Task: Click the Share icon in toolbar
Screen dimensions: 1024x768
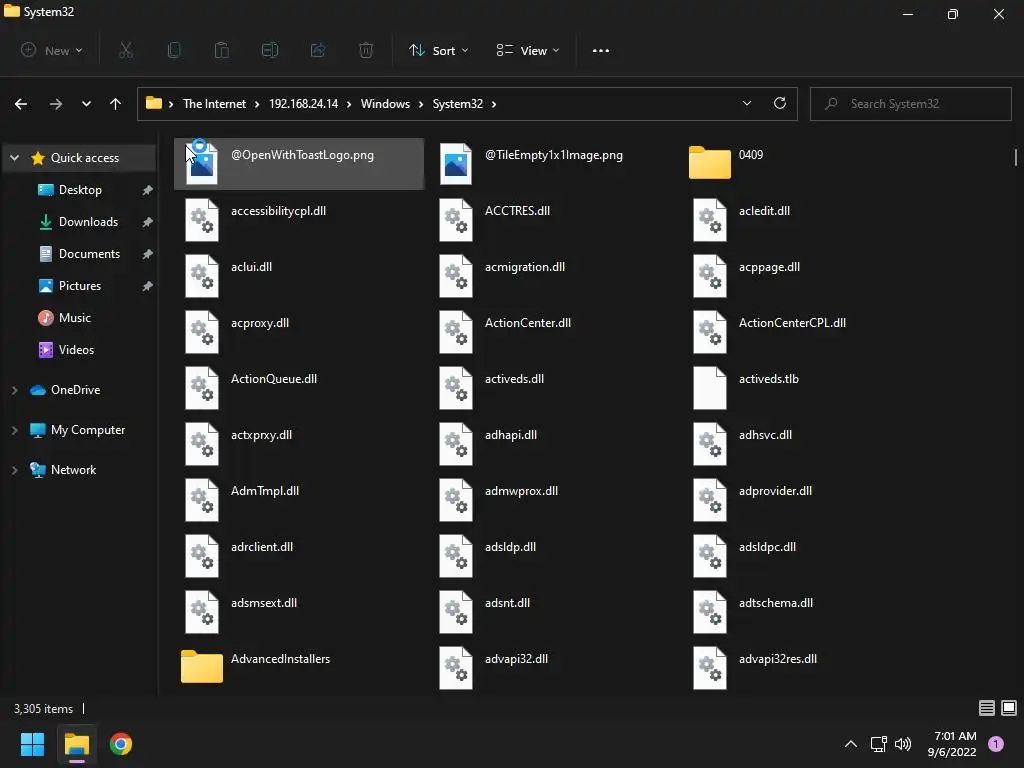Action: (x=318, y=50)
